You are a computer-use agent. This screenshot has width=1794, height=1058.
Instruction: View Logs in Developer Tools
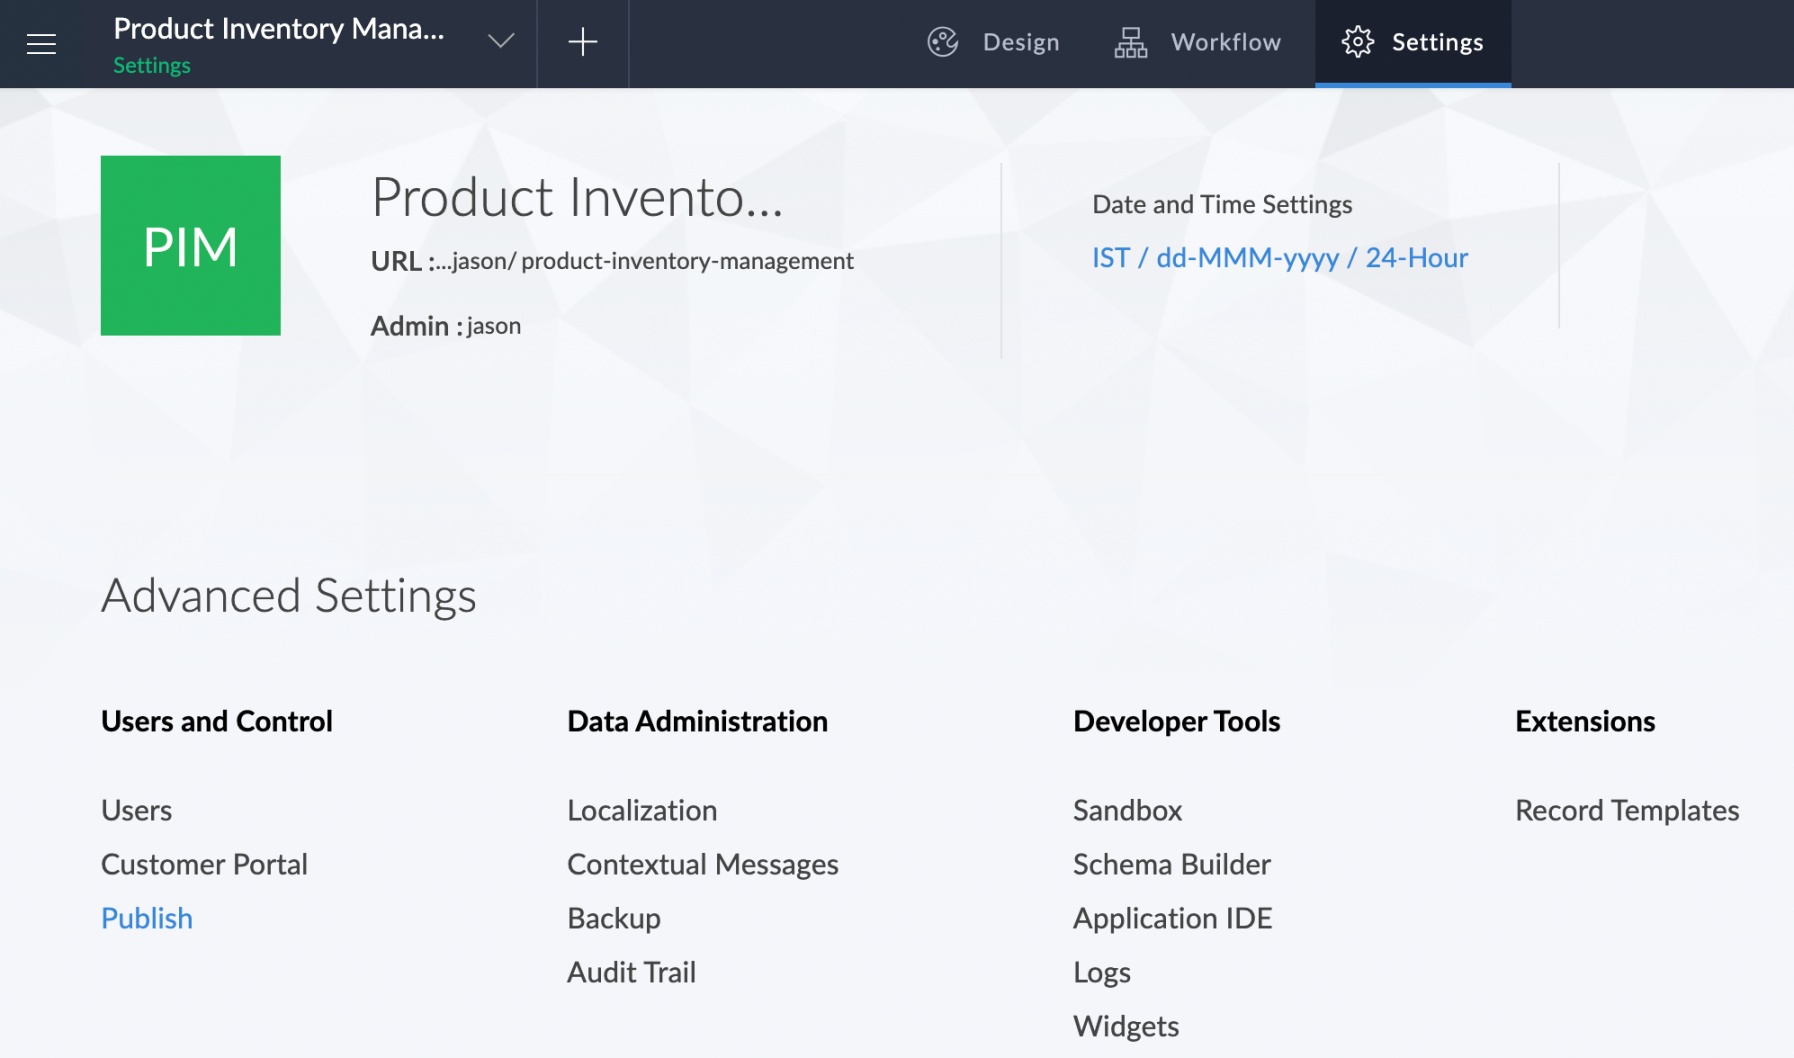pos(1101,972)
